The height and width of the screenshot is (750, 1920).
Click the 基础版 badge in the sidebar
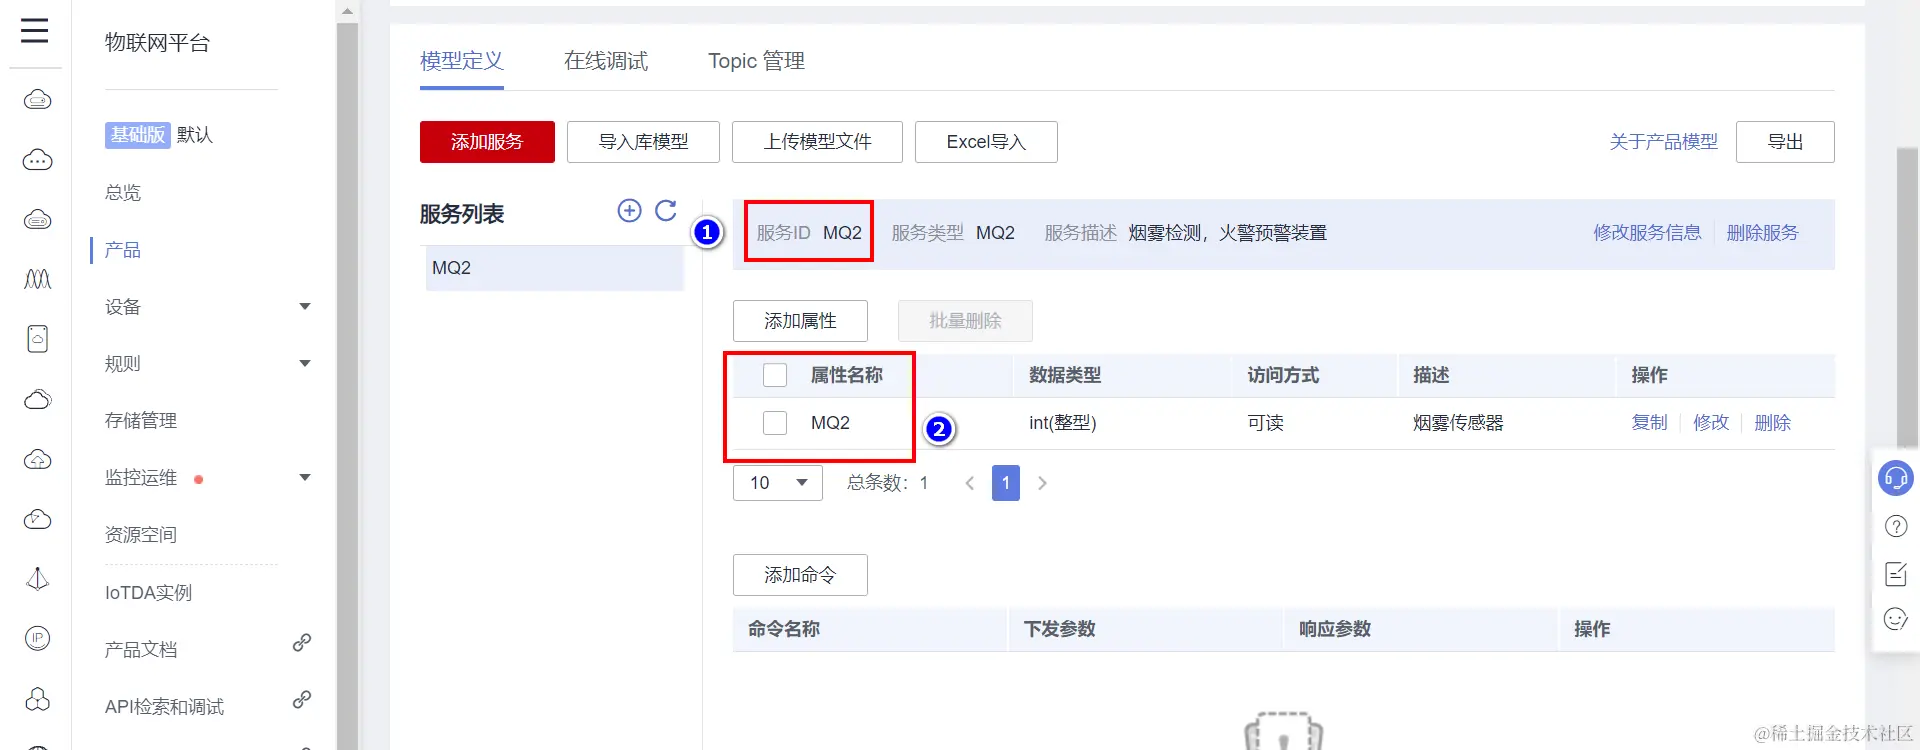coord(138,135)
